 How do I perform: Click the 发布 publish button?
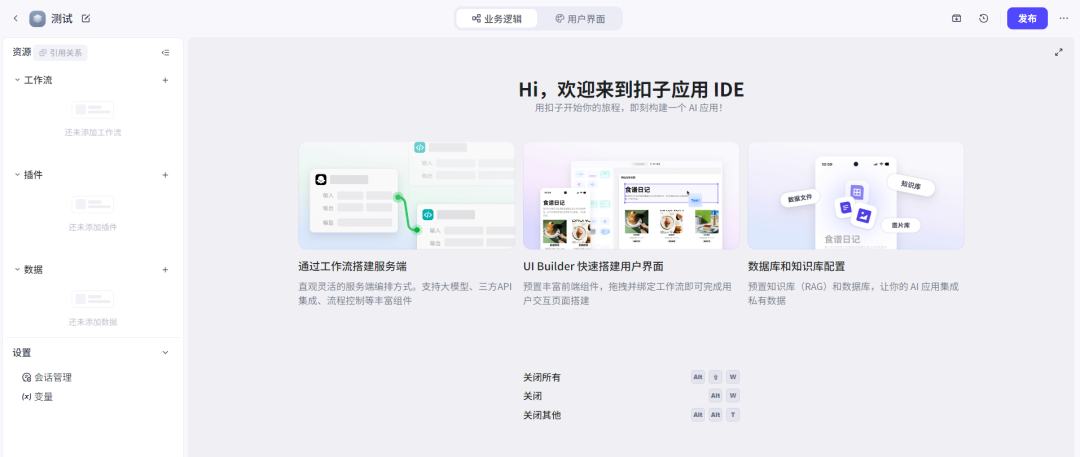(x=1027, y=18)
